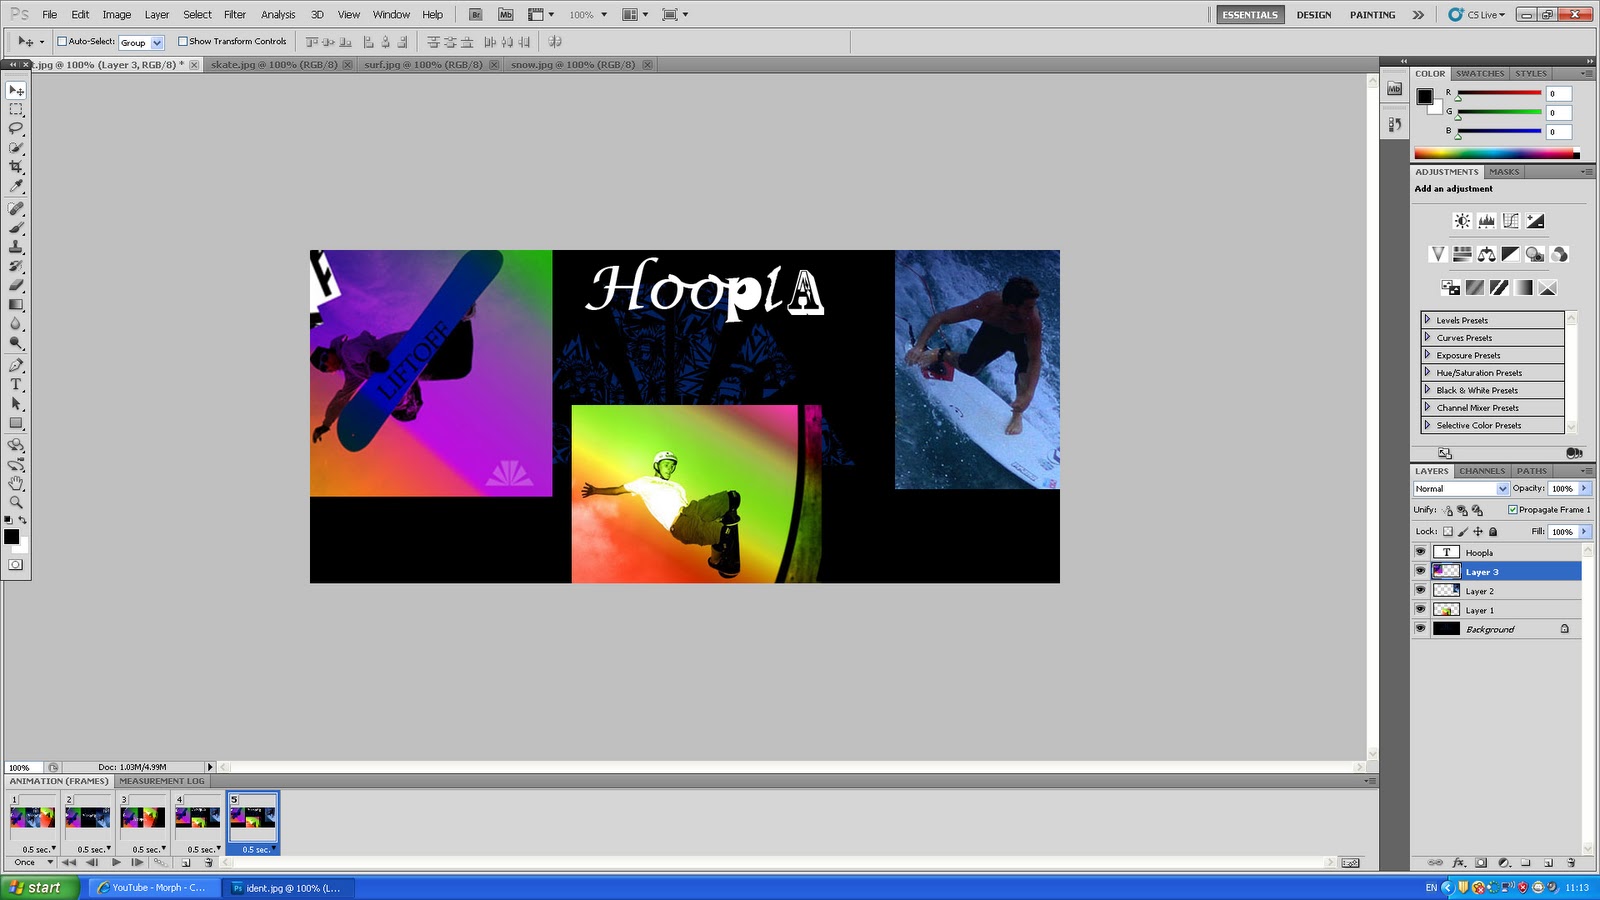Switch to the Channels tab

coord(1482,471)
